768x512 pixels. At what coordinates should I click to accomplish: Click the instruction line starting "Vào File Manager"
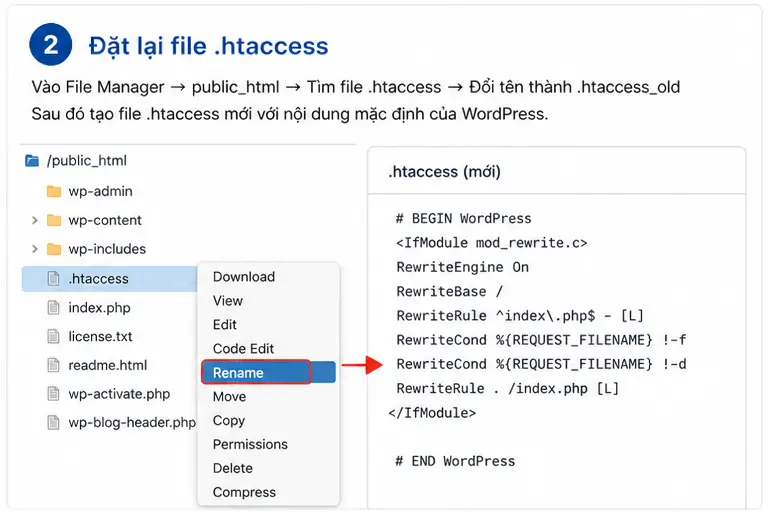pos(356,87)
